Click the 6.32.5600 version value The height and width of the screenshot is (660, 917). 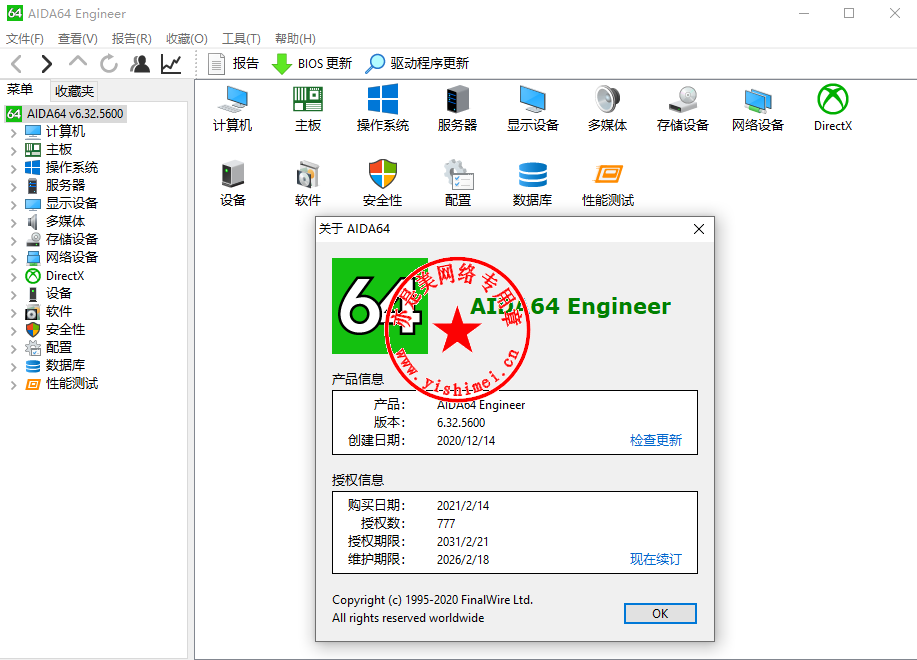pos(461,423)
